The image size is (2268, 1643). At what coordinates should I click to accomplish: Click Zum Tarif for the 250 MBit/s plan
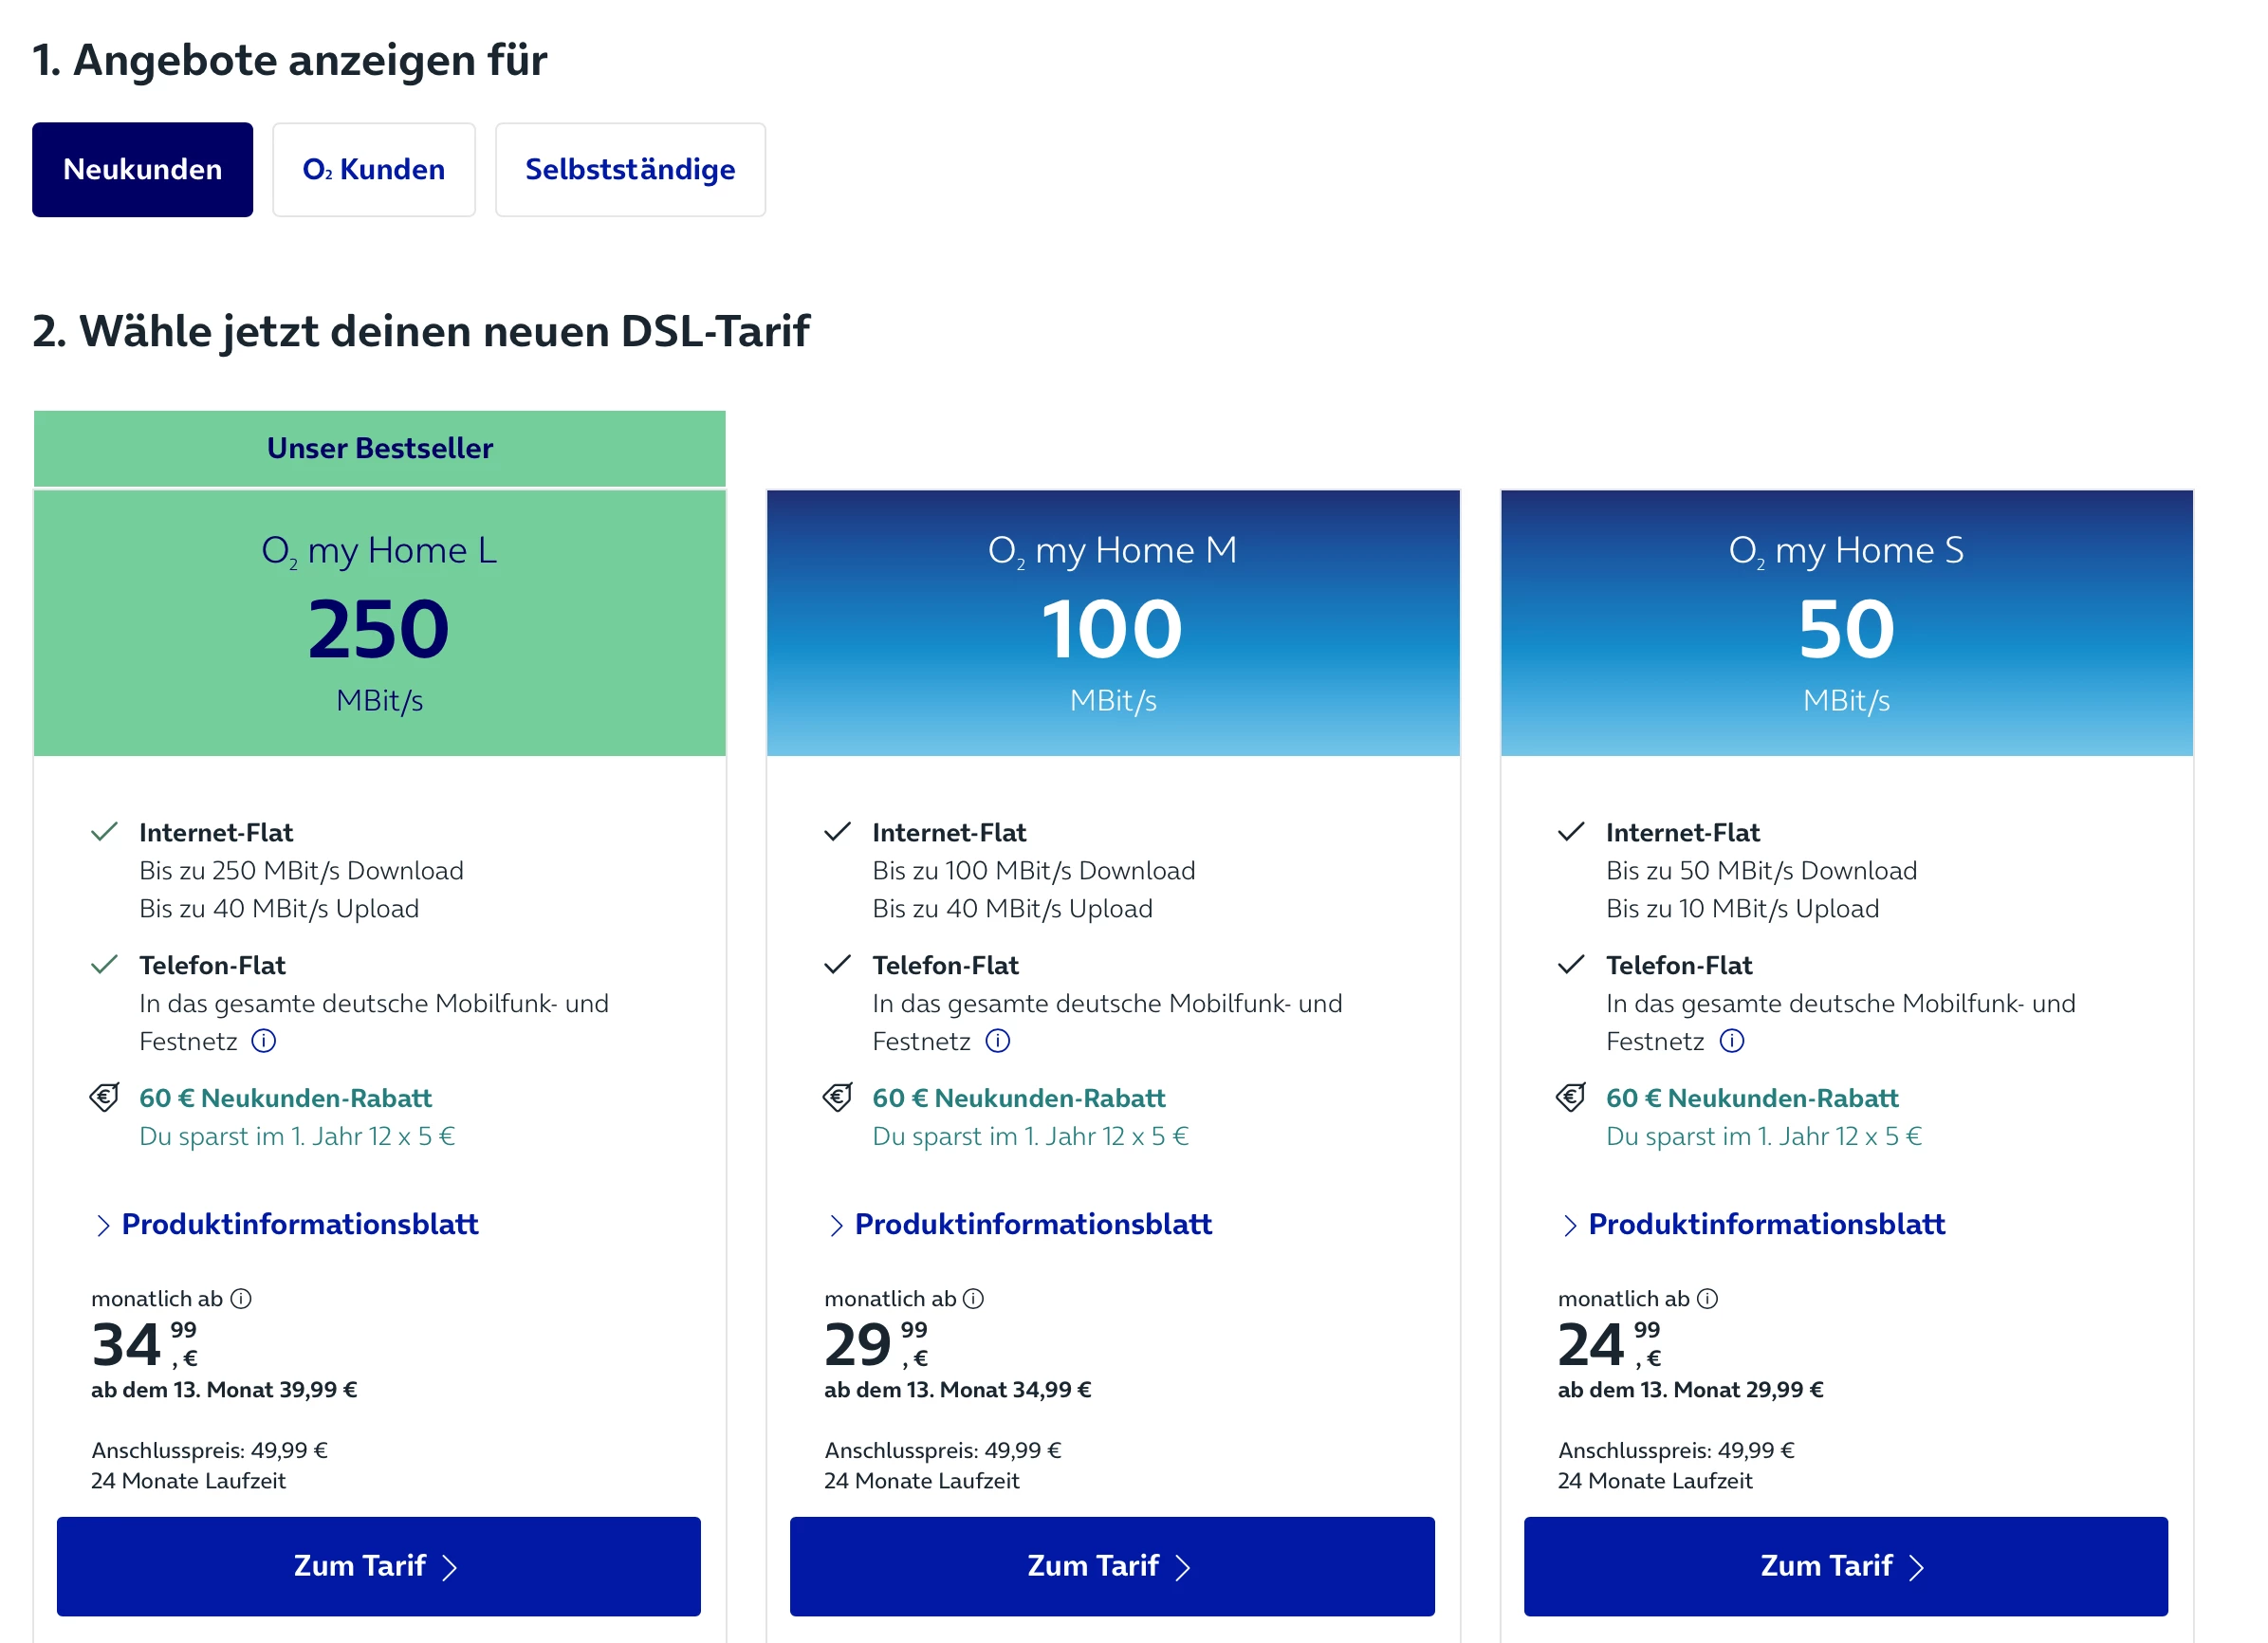[x=378, y=1565]
